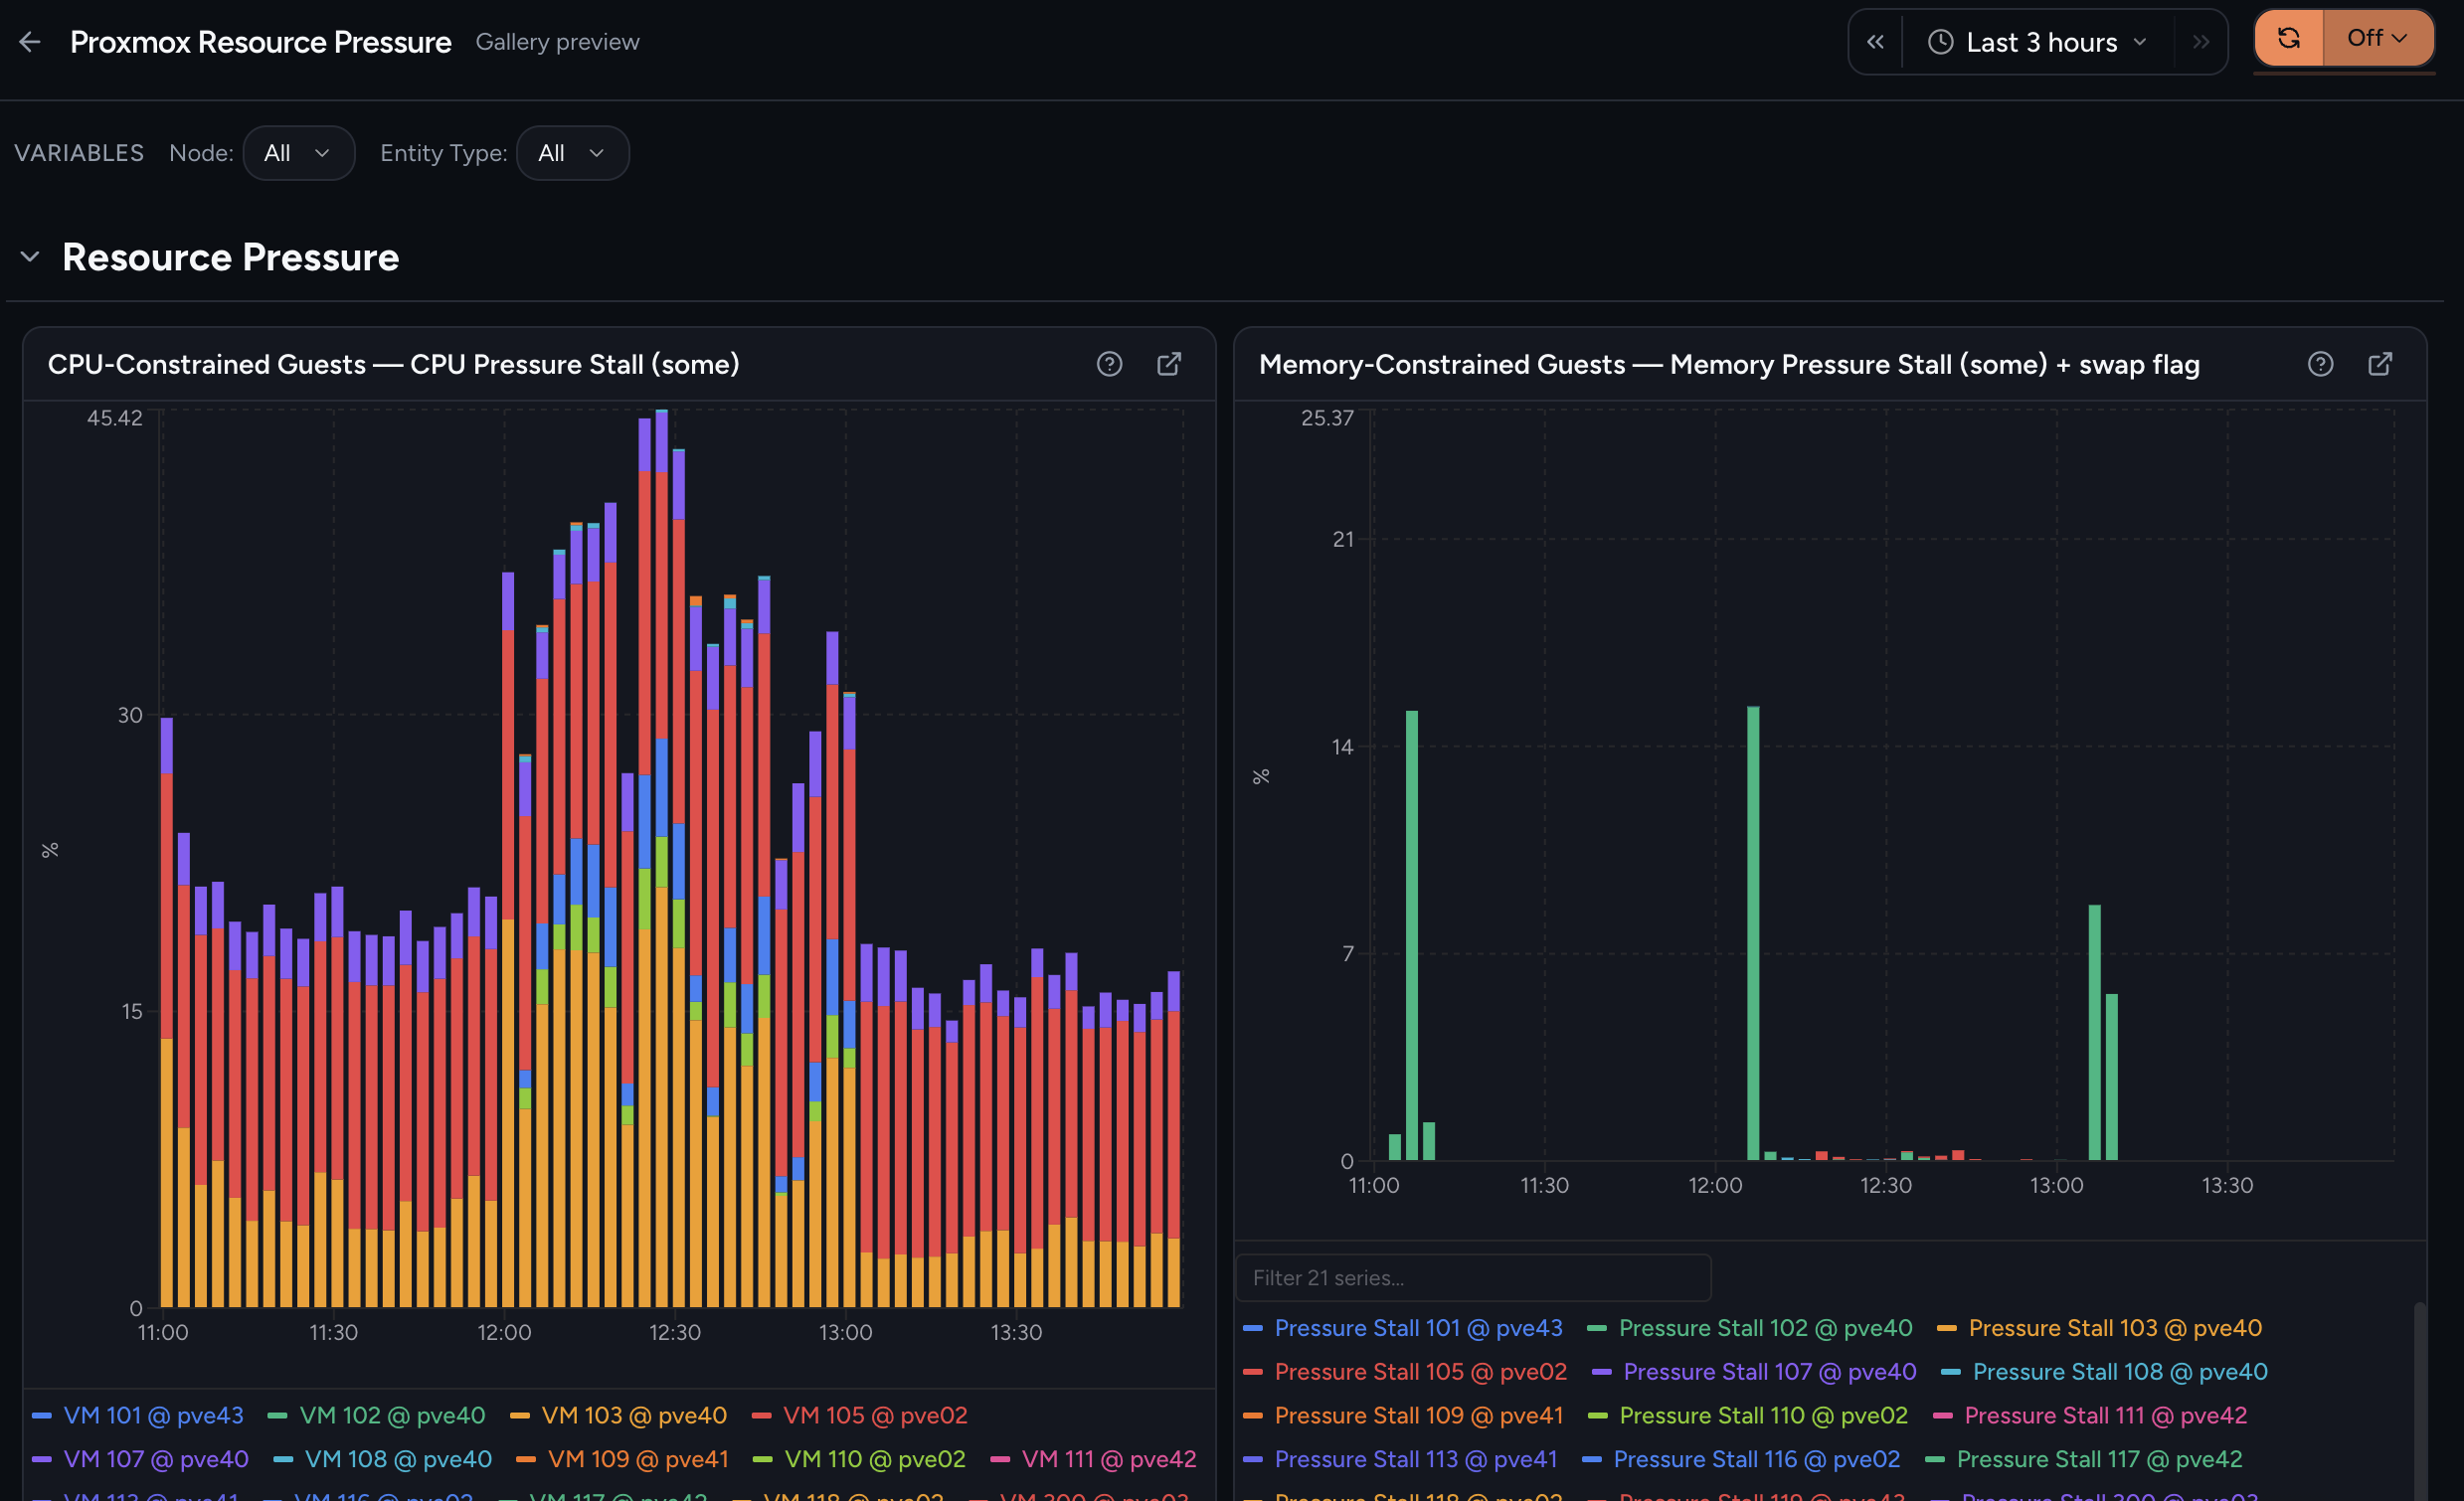Open the Entity Type variable dropdown
This screenshot has width=2464, height=1501.
(x=572, y=153)
